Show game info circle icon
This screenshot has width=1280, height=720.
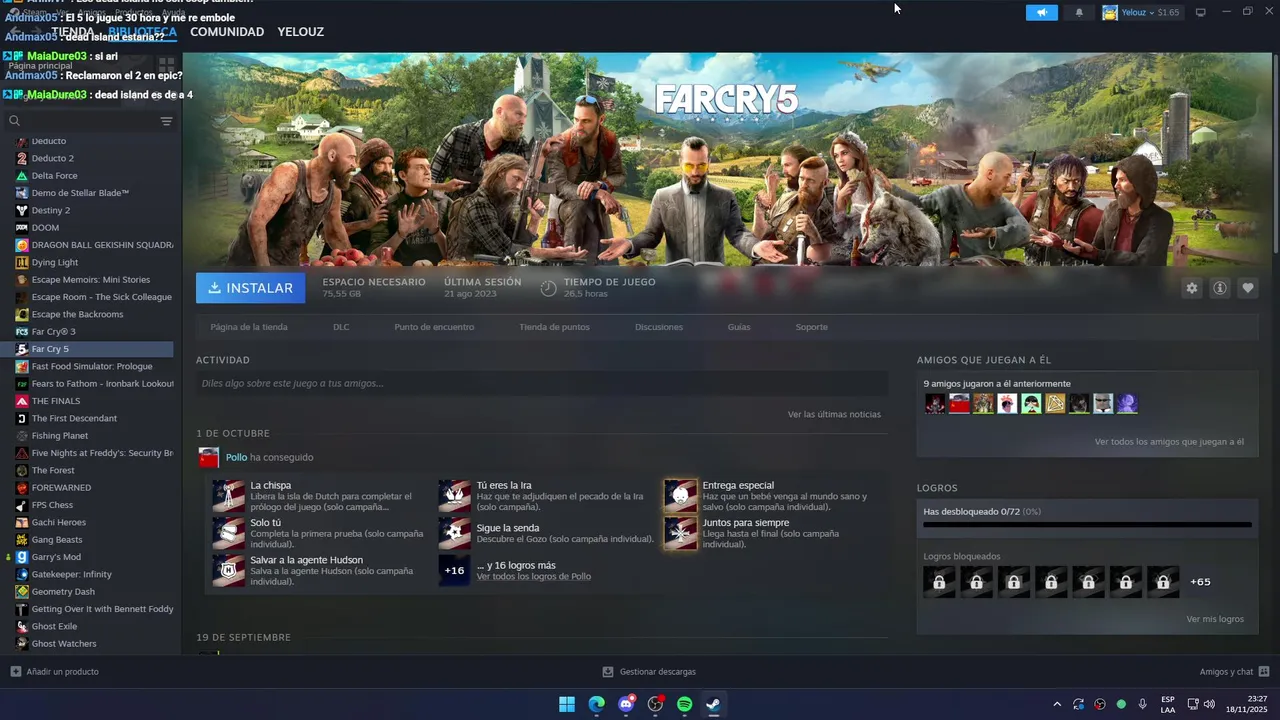(x=1220, y=288)
